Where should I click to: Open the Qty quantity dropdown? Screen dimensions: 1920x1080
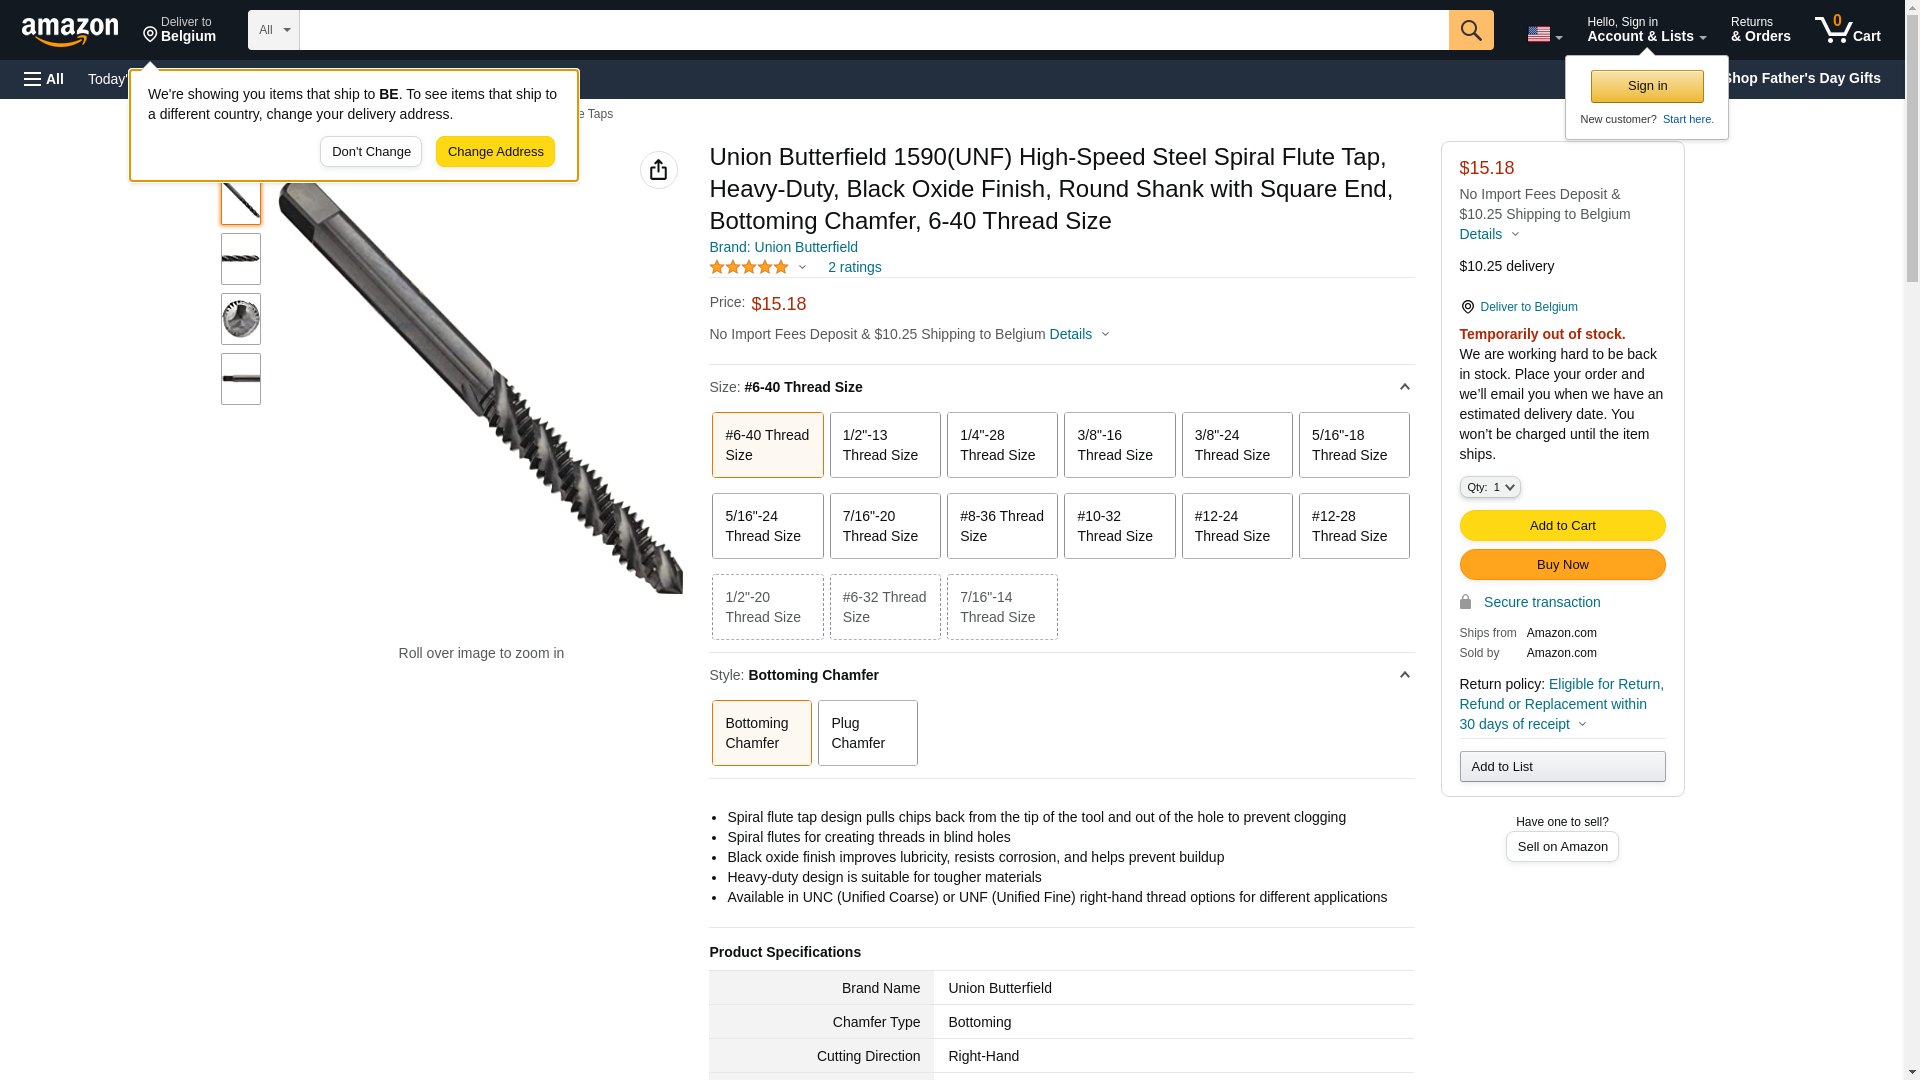[1489, 487]
